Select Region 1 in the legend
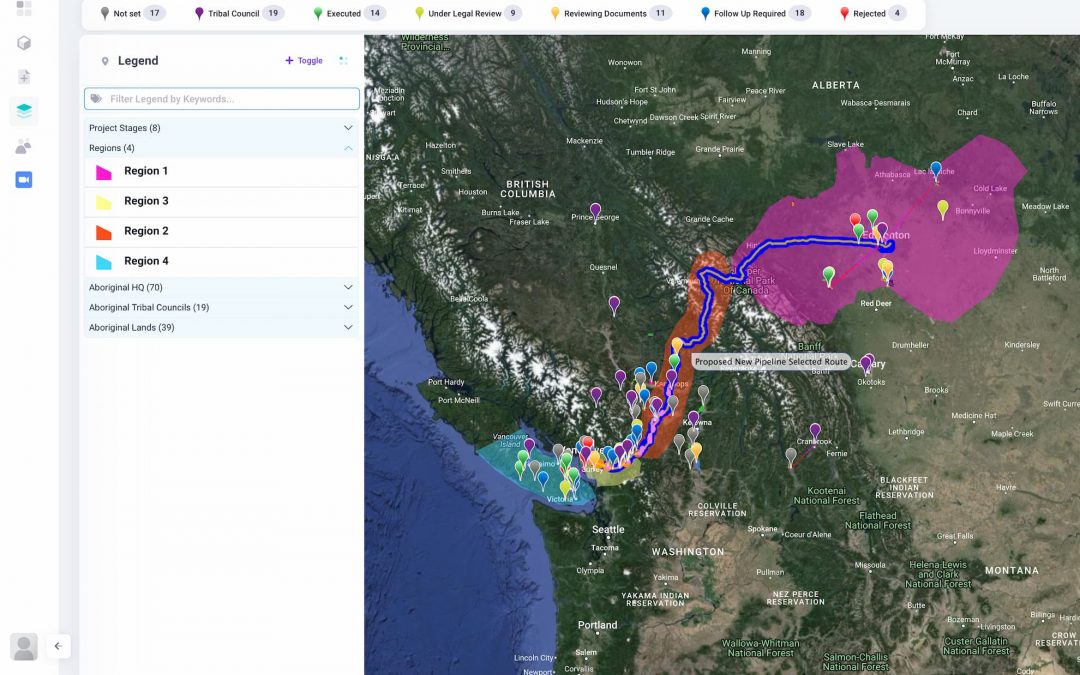 (x=146, y=171)
